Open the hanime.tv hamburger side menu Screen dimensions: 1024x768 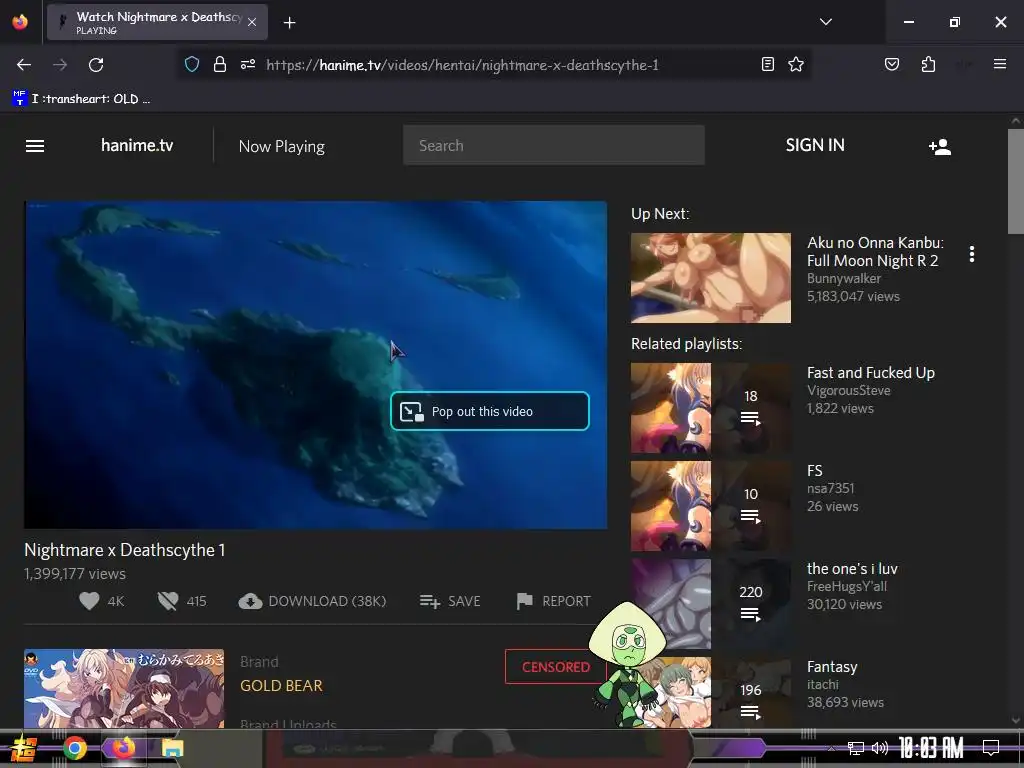coord(35,146)
